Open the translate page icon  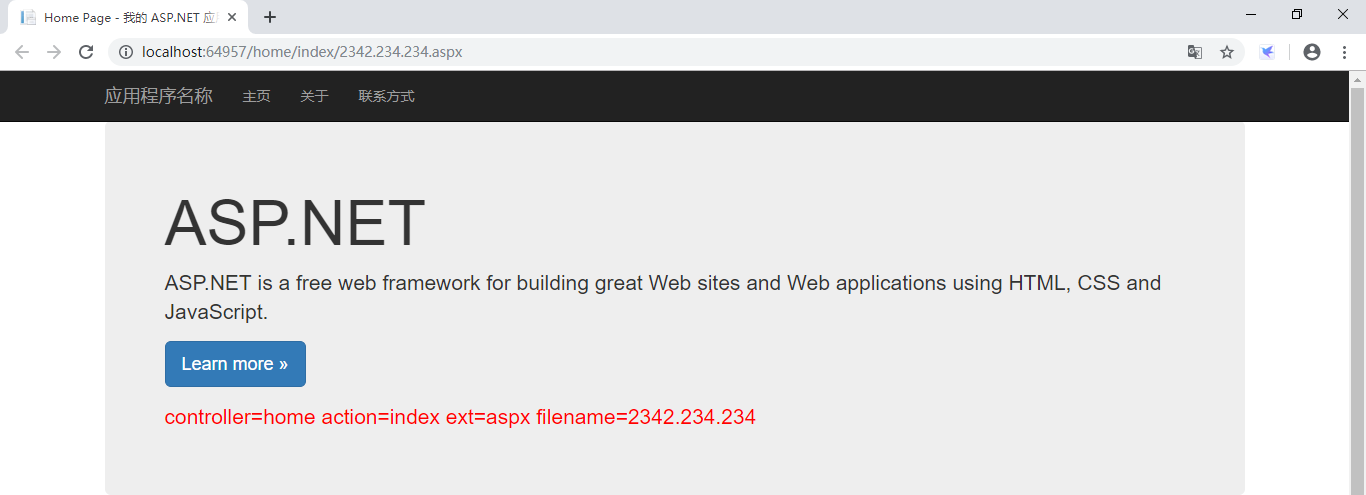click(x=1195, y=52)
